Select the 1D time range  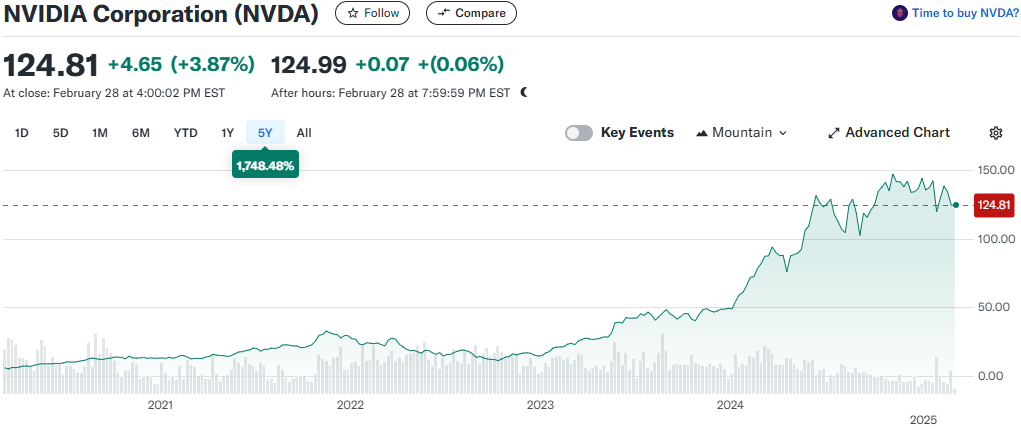(22, 133)
